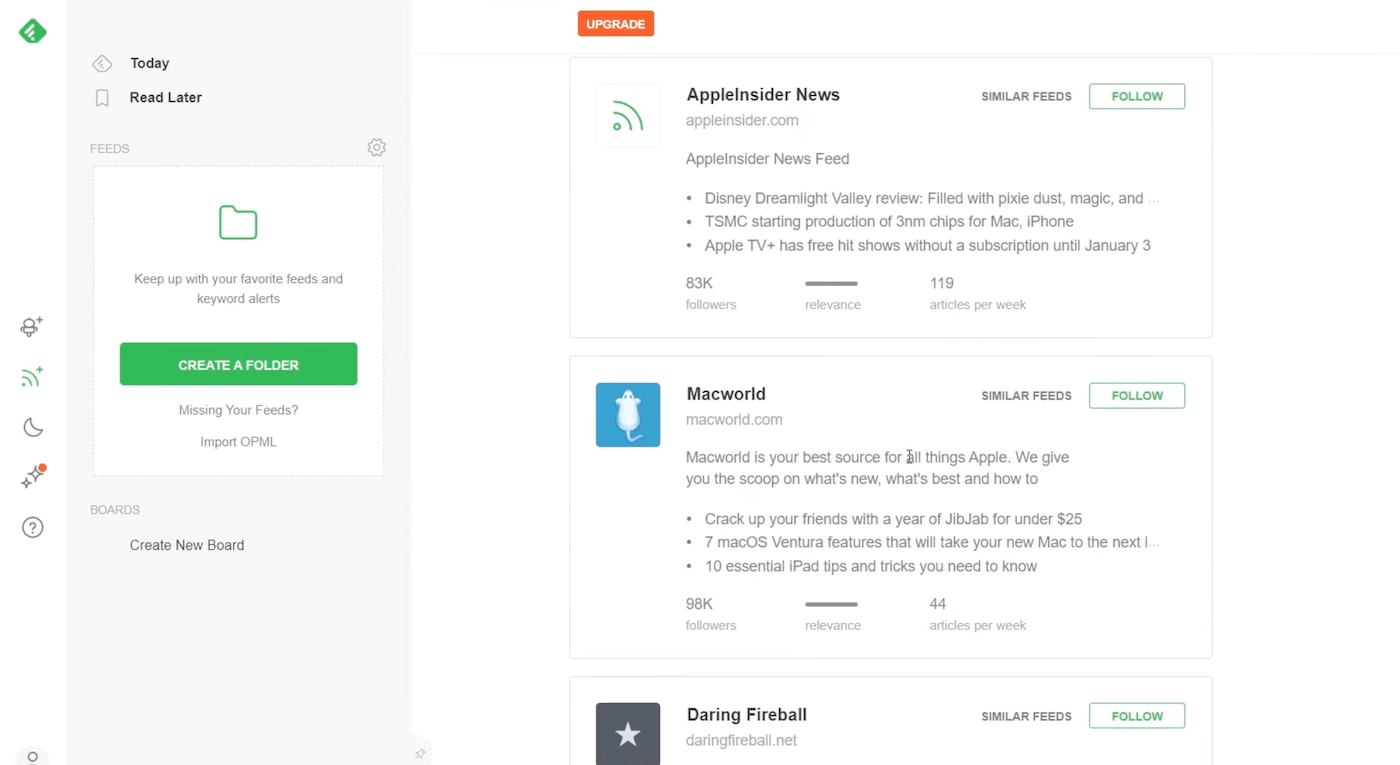Image resolution: width=1400 pixels, height=765 pixels.
Task: Toggle night mode with moon icon
Action: [33, 428]
